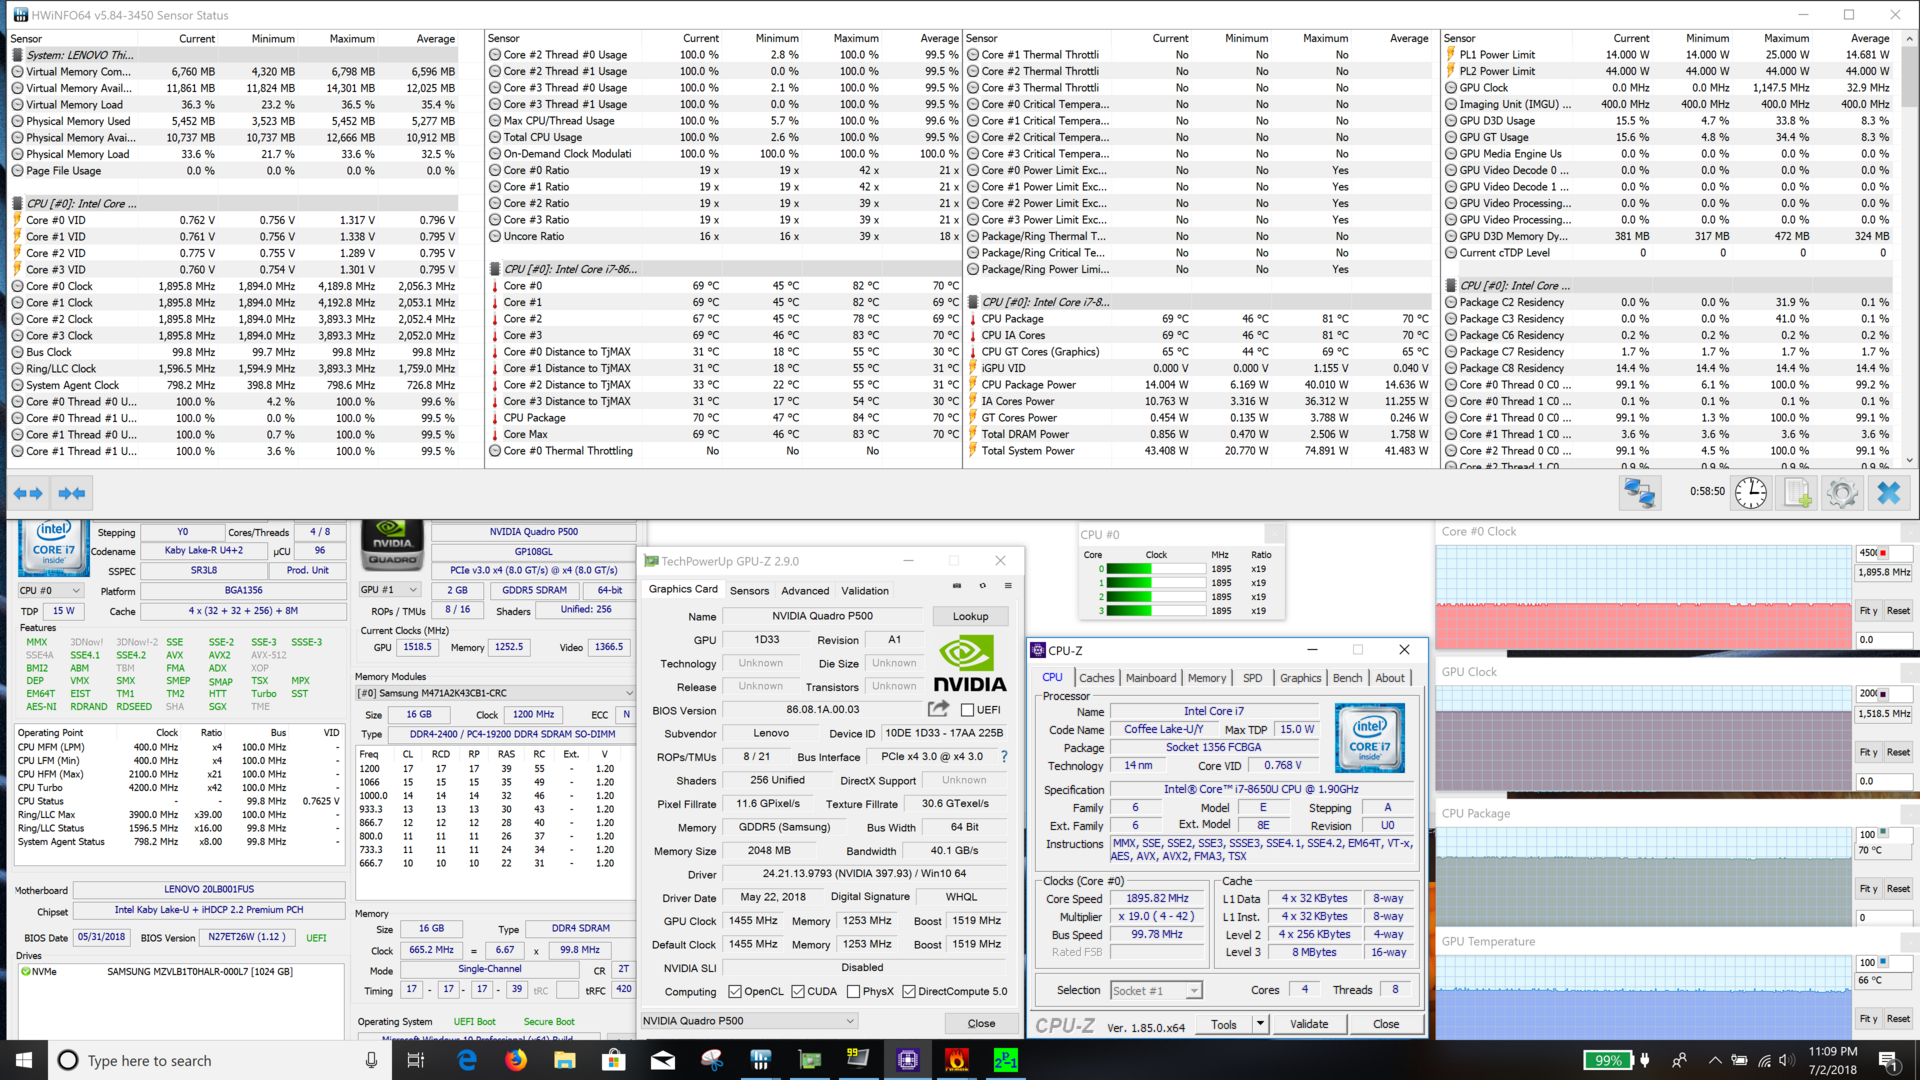Click the CPU Package graph color swatch
Viewport: 1920px width, 1080px height.
(1883, 832)
